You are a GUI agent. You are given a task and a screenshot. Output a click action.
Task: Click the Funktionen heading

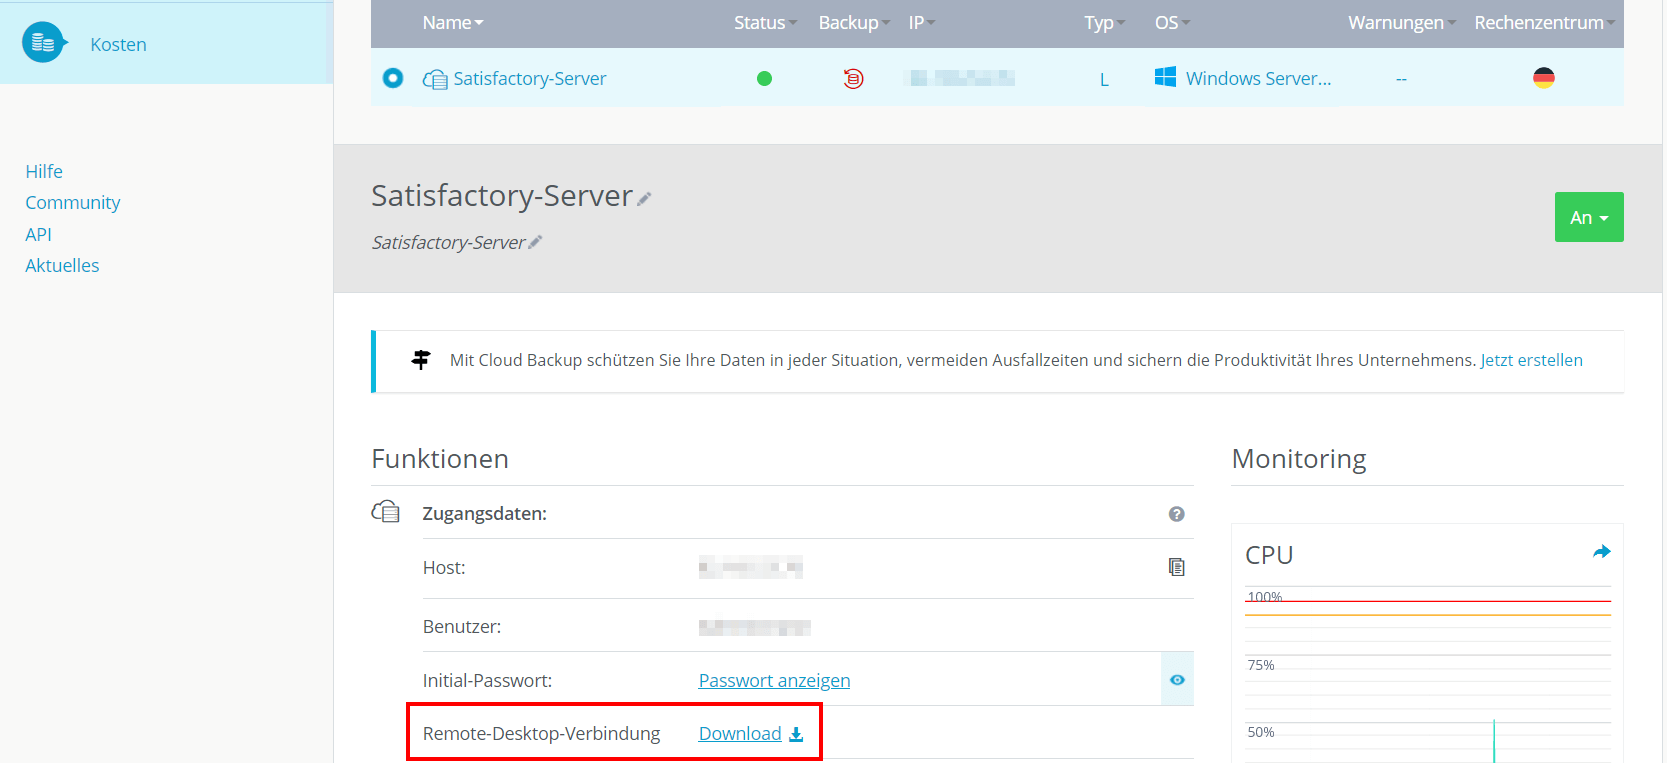click(440, 458)
